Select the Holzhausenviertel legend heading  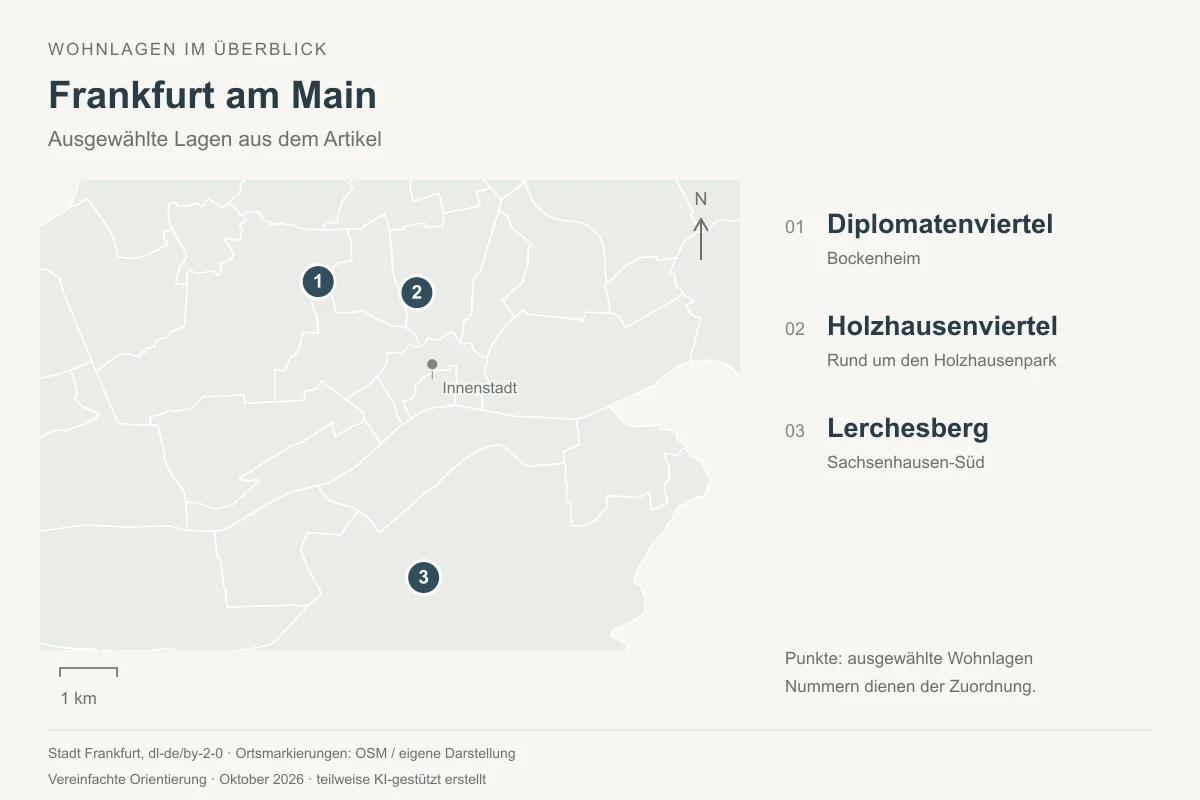942,326
